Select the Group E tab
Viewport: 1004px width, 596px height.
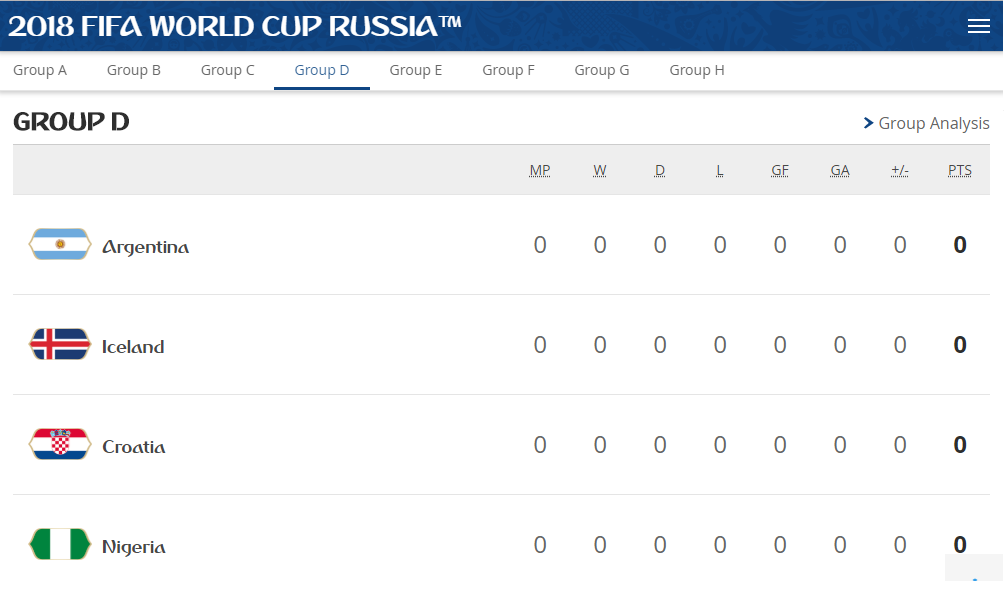(416, 70)
